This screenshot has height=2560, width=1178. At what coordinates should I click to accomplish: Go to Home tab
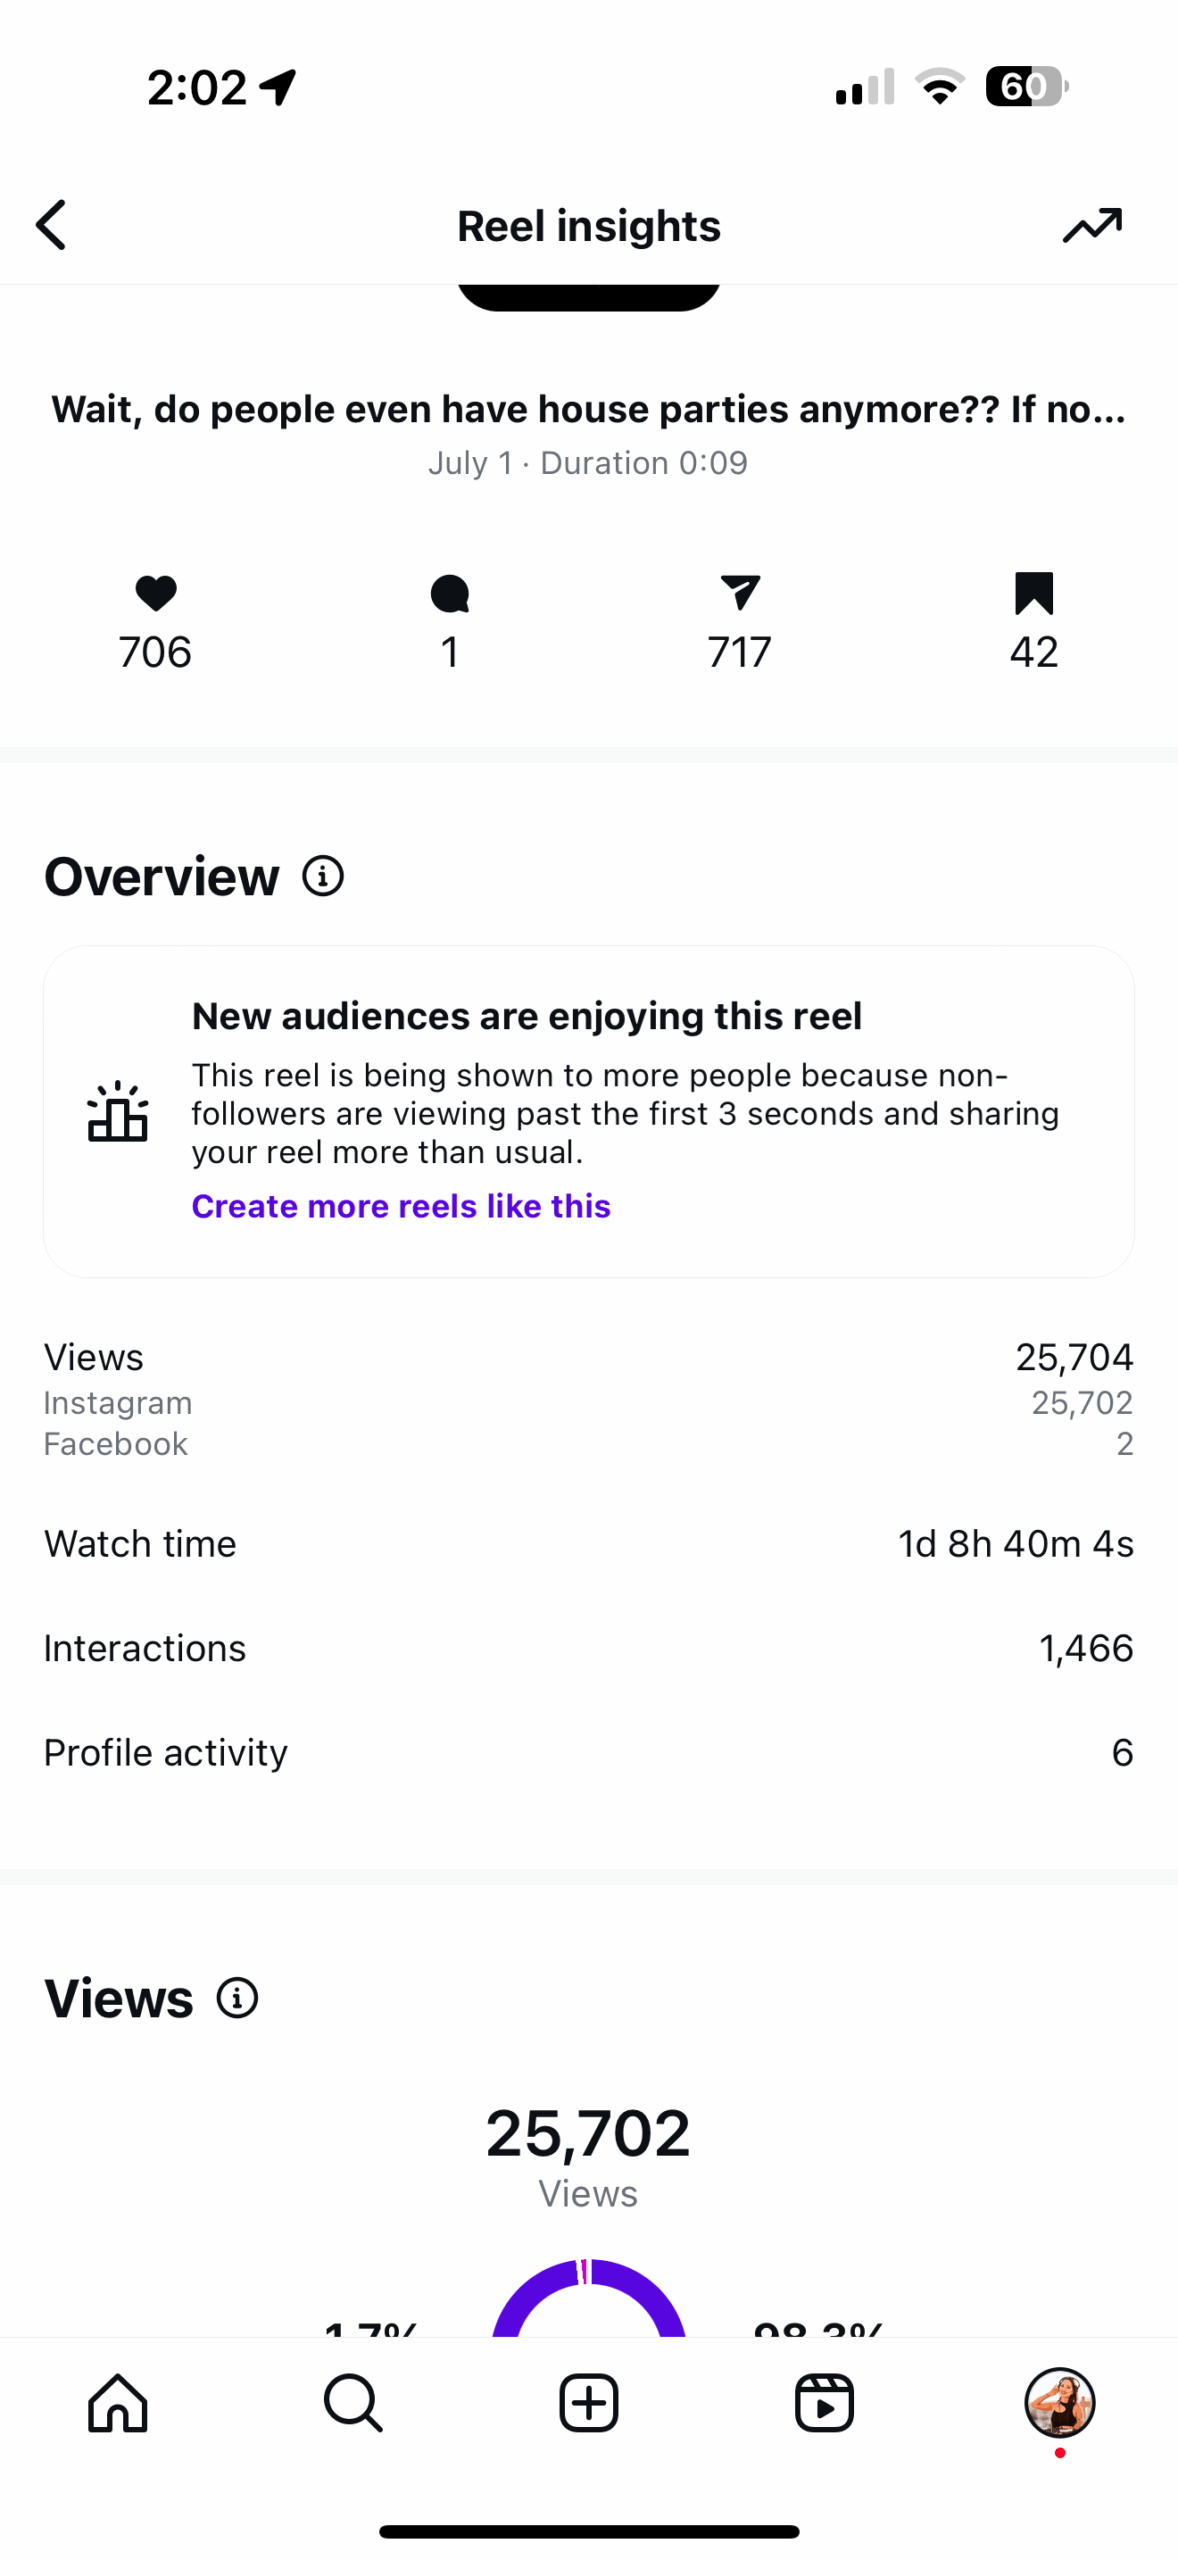pyautogui.click(x=118, y=2402)
